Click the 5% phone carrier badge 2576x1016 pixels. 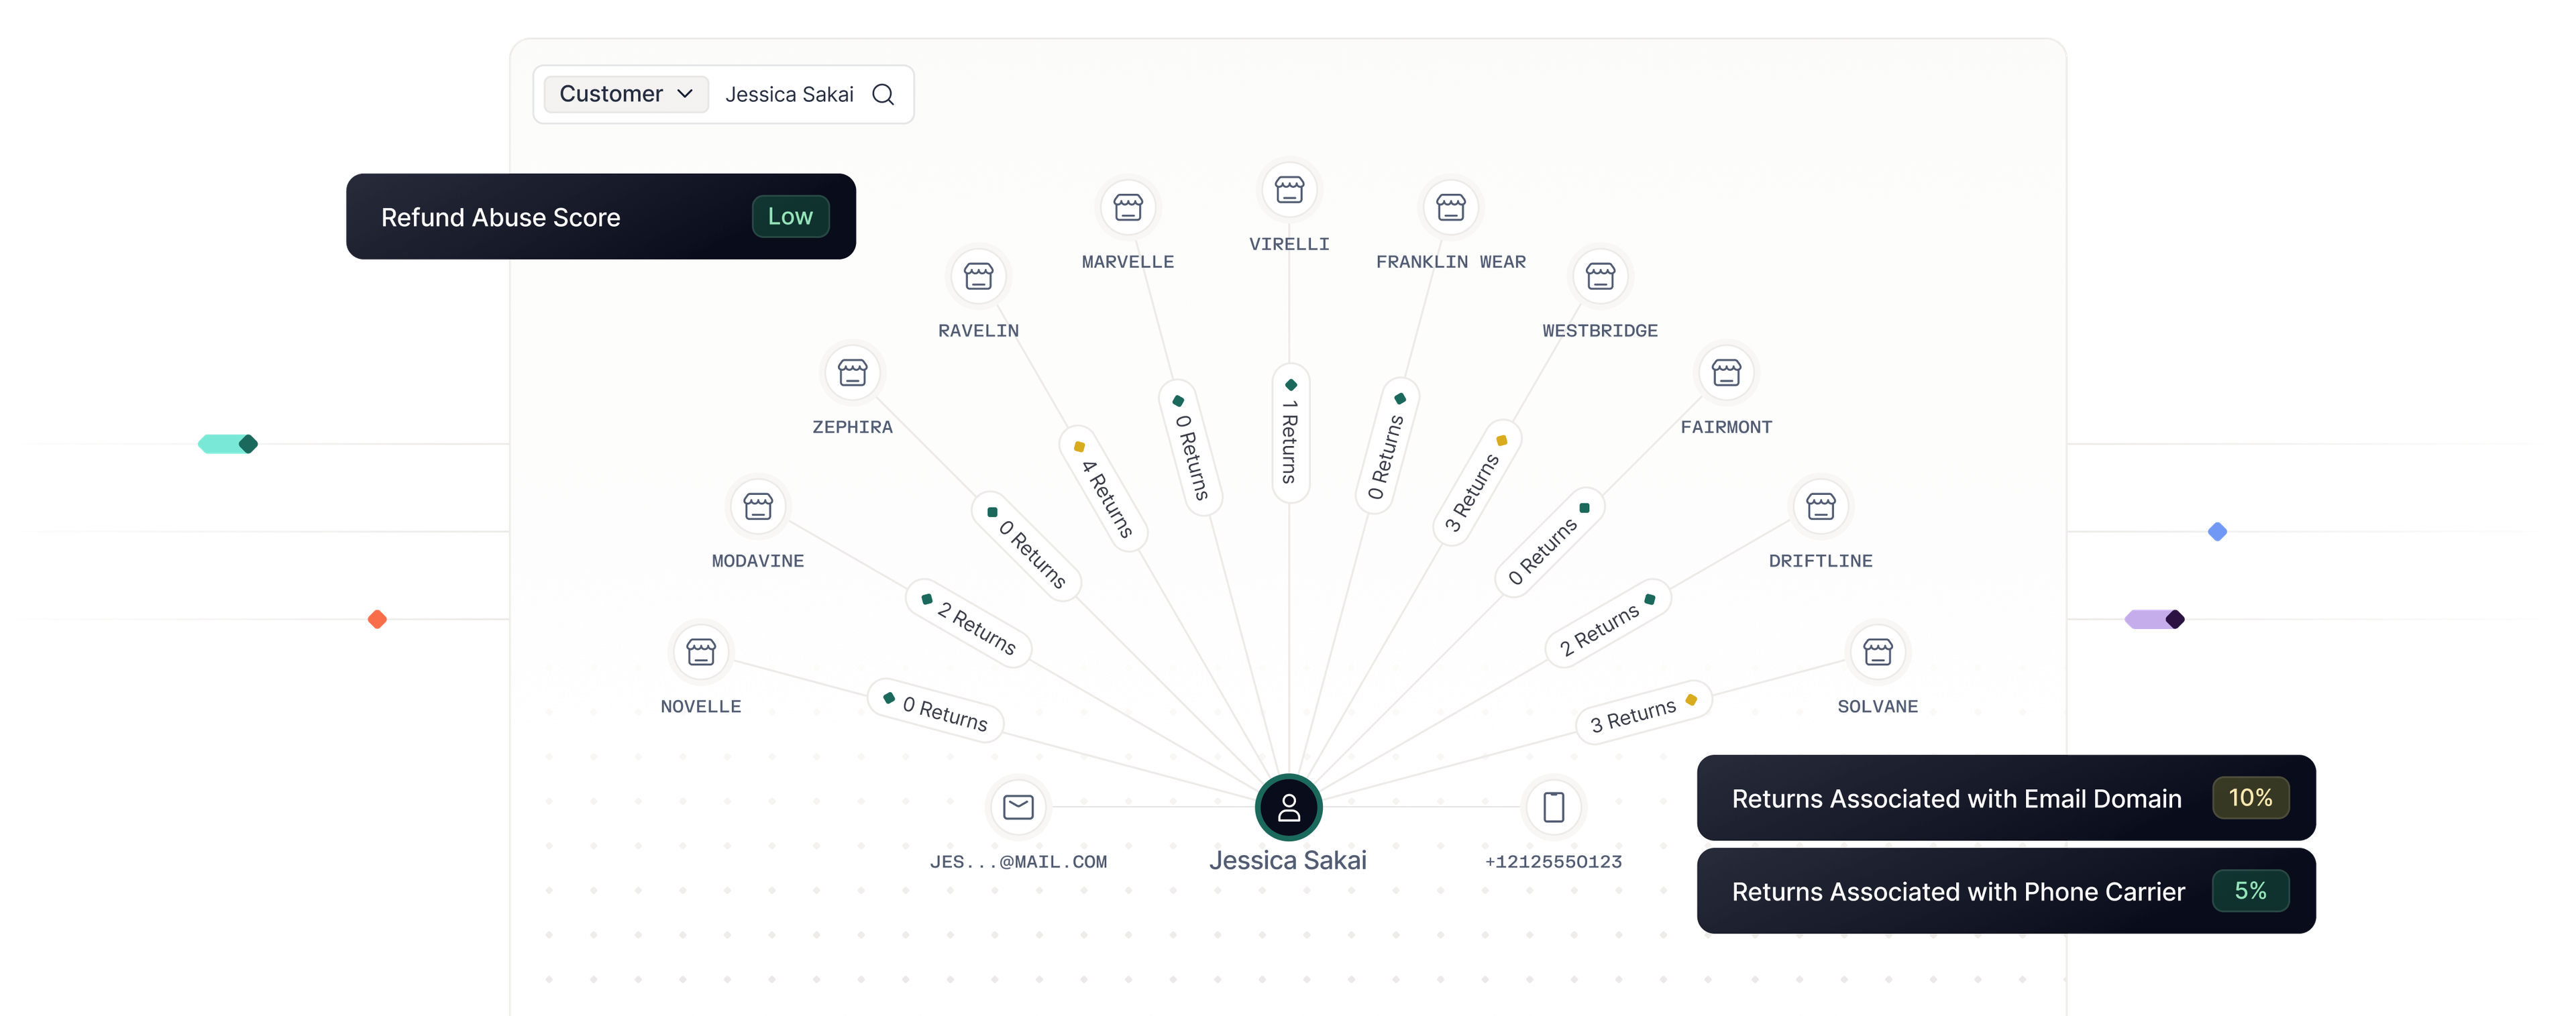pos(2250,890)
